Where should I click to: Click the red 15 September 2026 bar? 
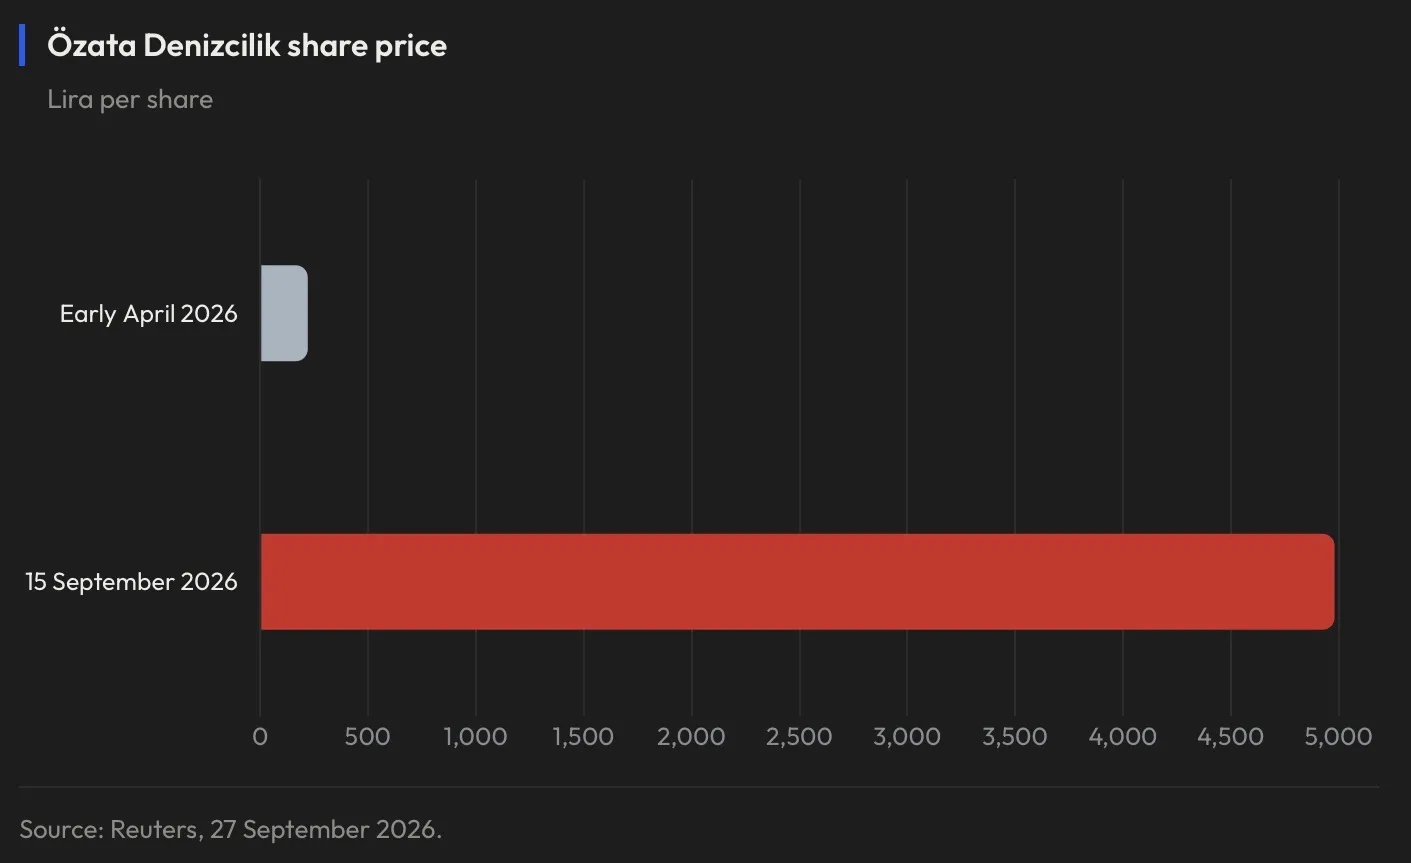(x=797, y=582)
